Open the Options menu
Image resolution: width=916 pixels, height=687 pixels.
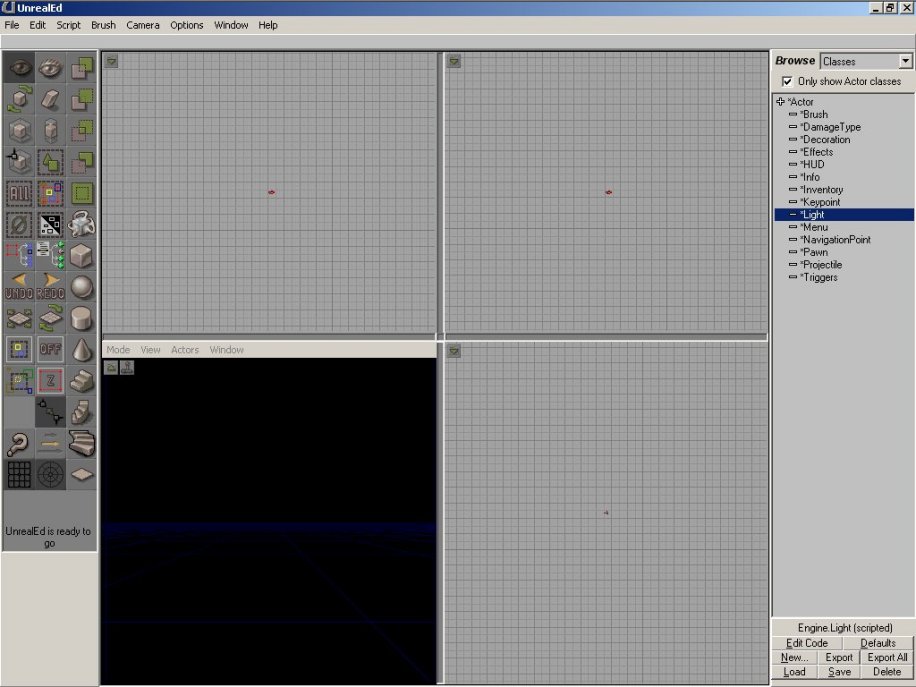pyautogui.click(x=186, y=25)
